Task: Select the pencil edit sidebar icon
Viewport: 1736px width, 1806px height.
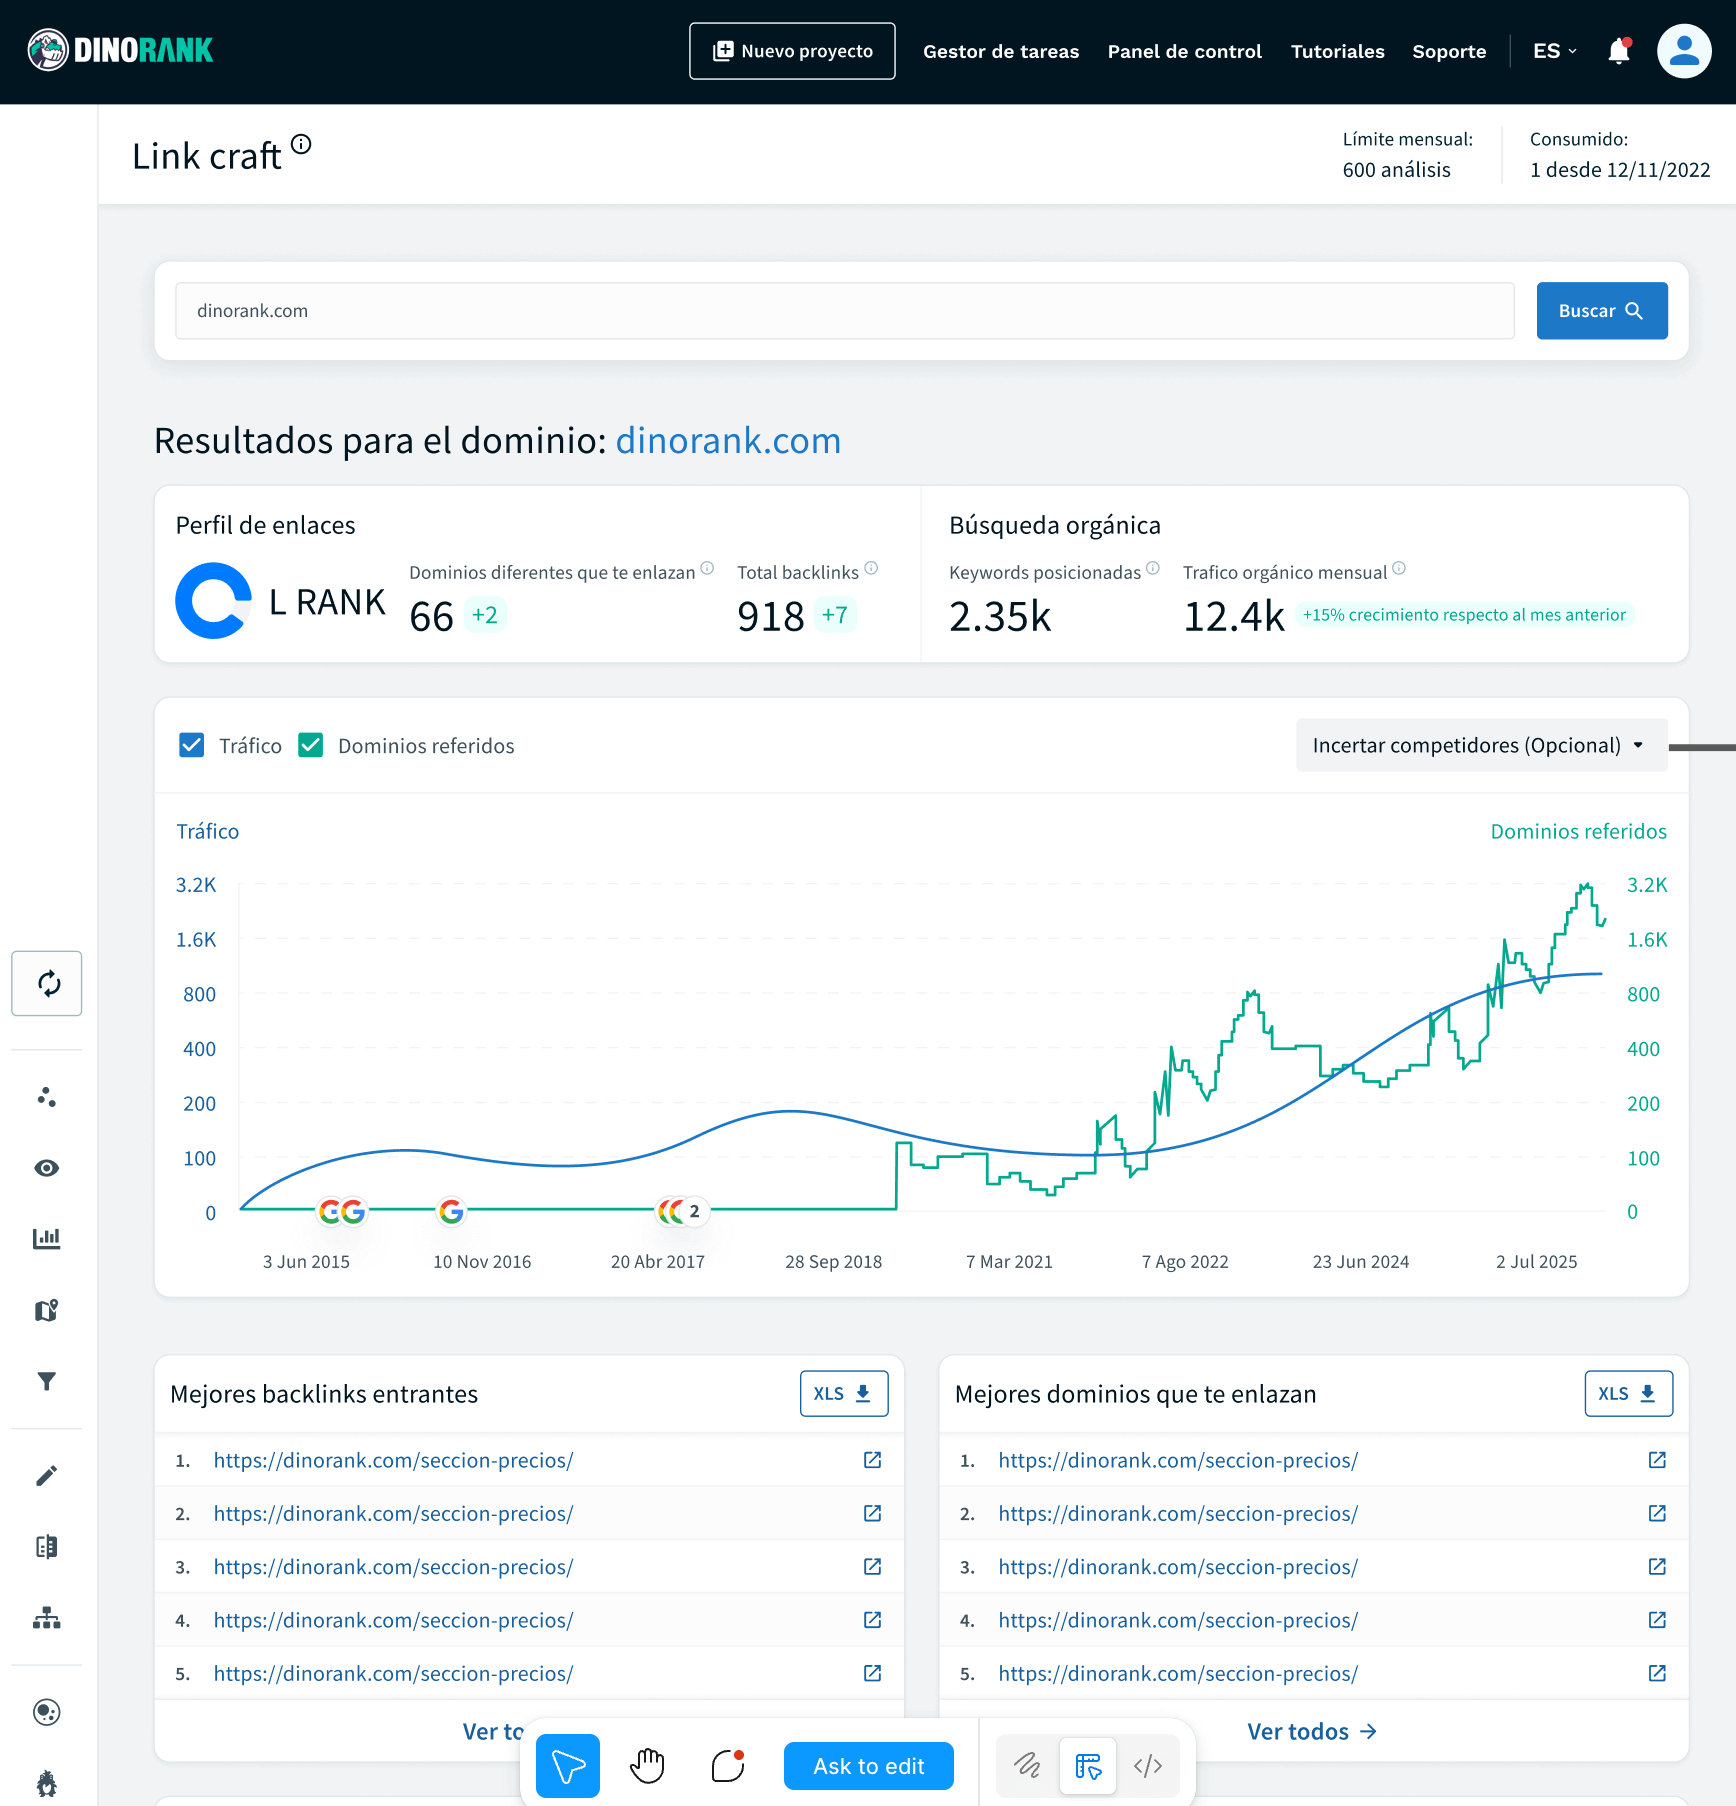Action: click(x=47, y=1476)
